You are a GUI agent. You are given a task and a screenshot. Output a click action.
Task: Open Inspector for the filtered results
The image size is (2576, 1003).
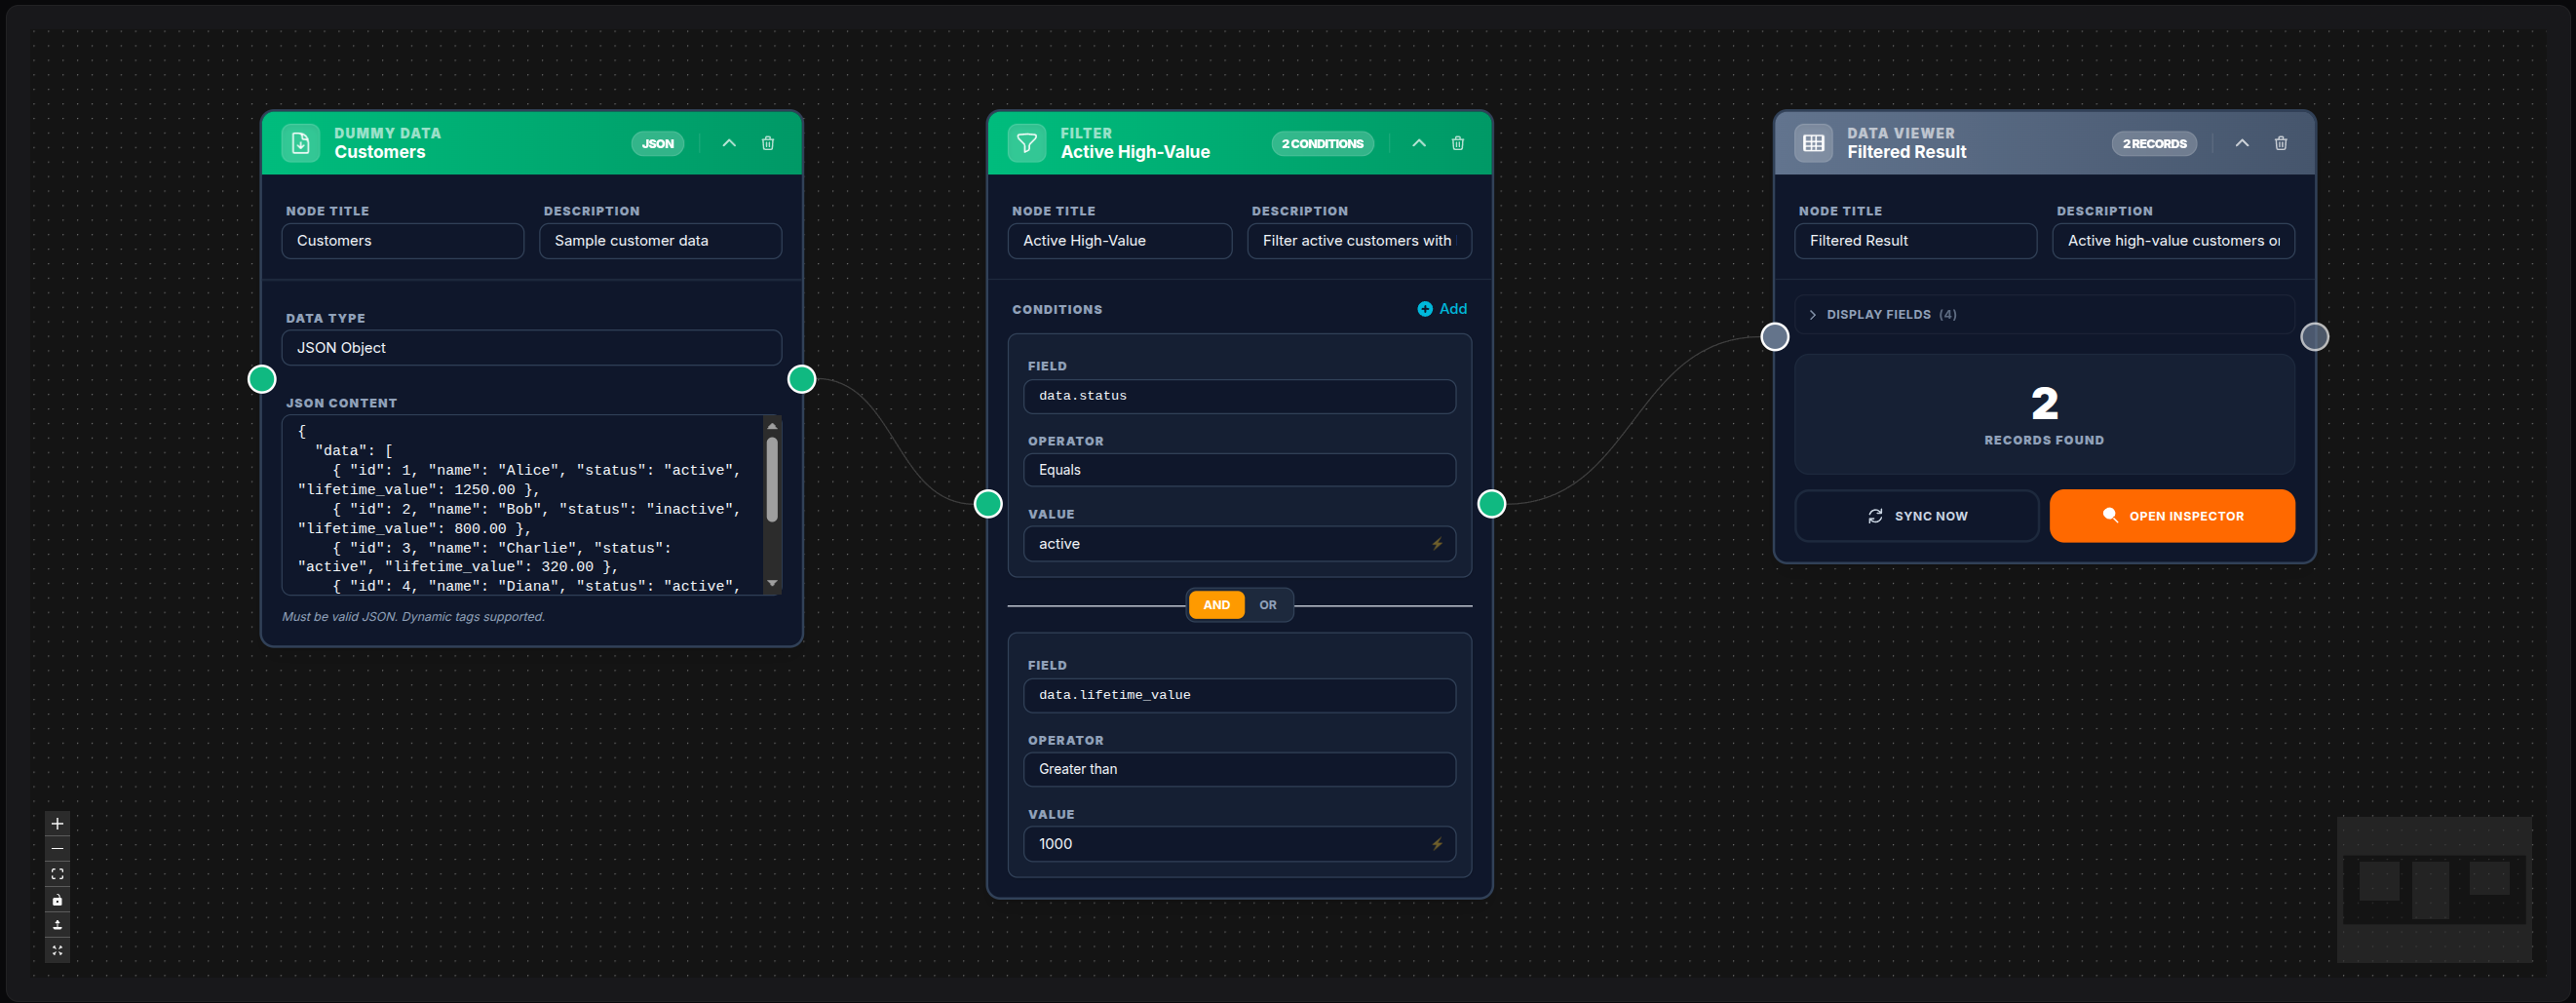click(2171, 515)
